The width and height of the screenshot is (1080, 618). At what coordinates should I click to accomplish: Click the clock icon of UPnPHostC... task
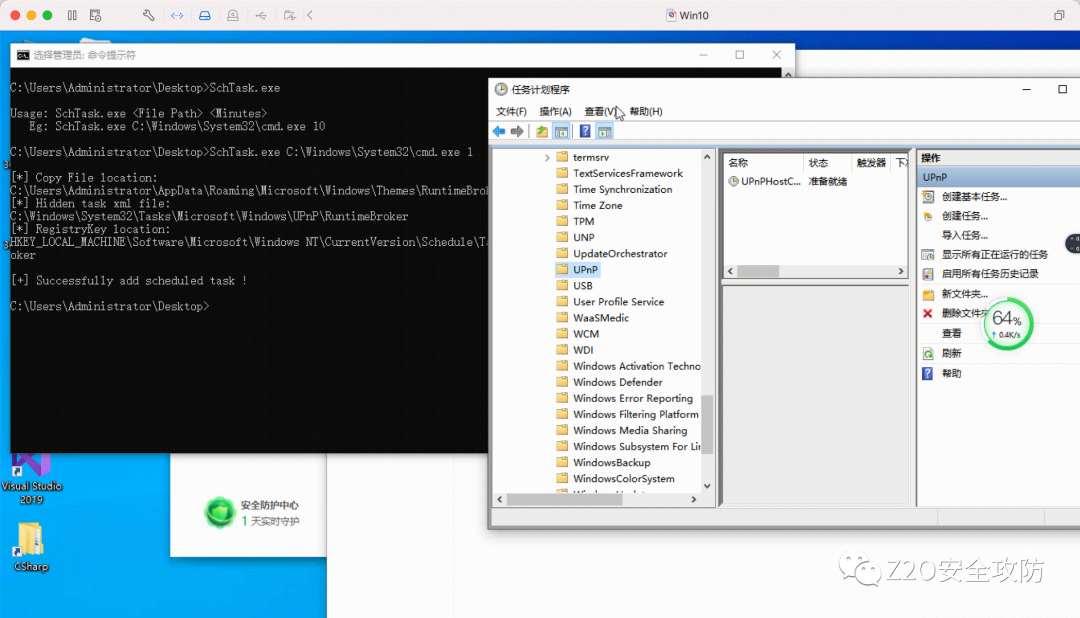734,181
